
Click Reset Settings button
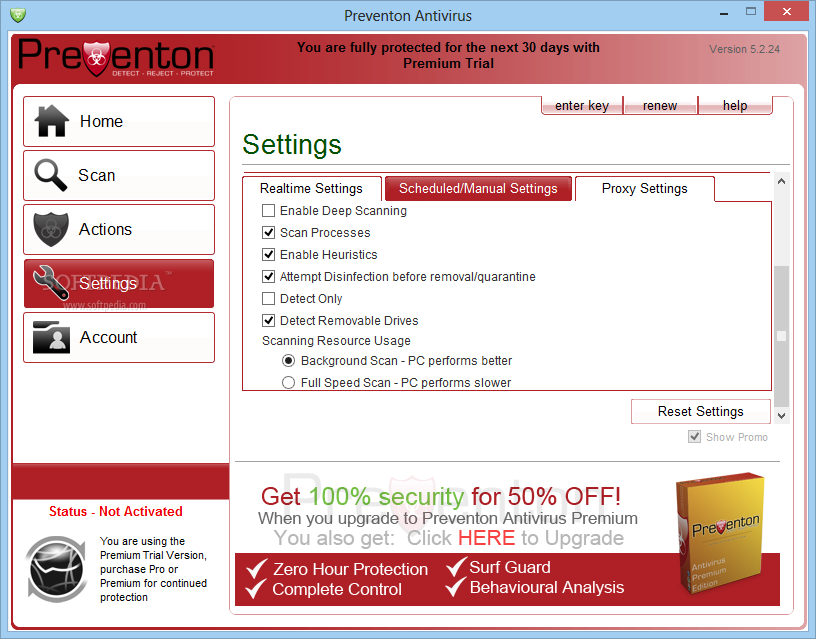coord(700,412)
